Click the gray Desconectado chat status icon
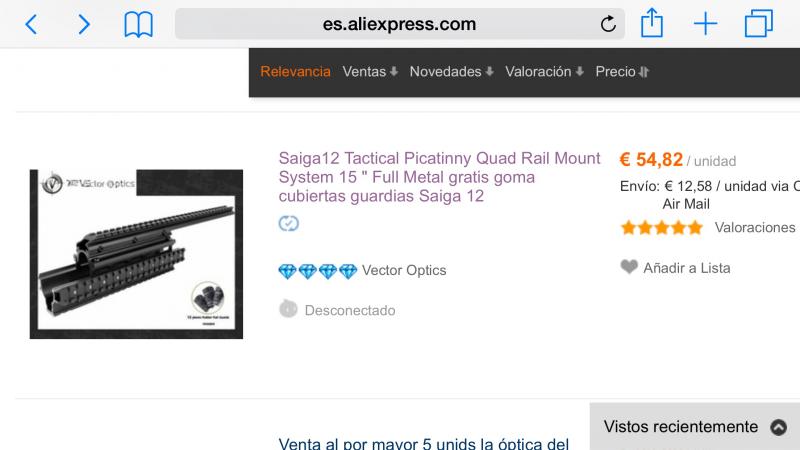800x450 pixels. click(x=288, y=309)
